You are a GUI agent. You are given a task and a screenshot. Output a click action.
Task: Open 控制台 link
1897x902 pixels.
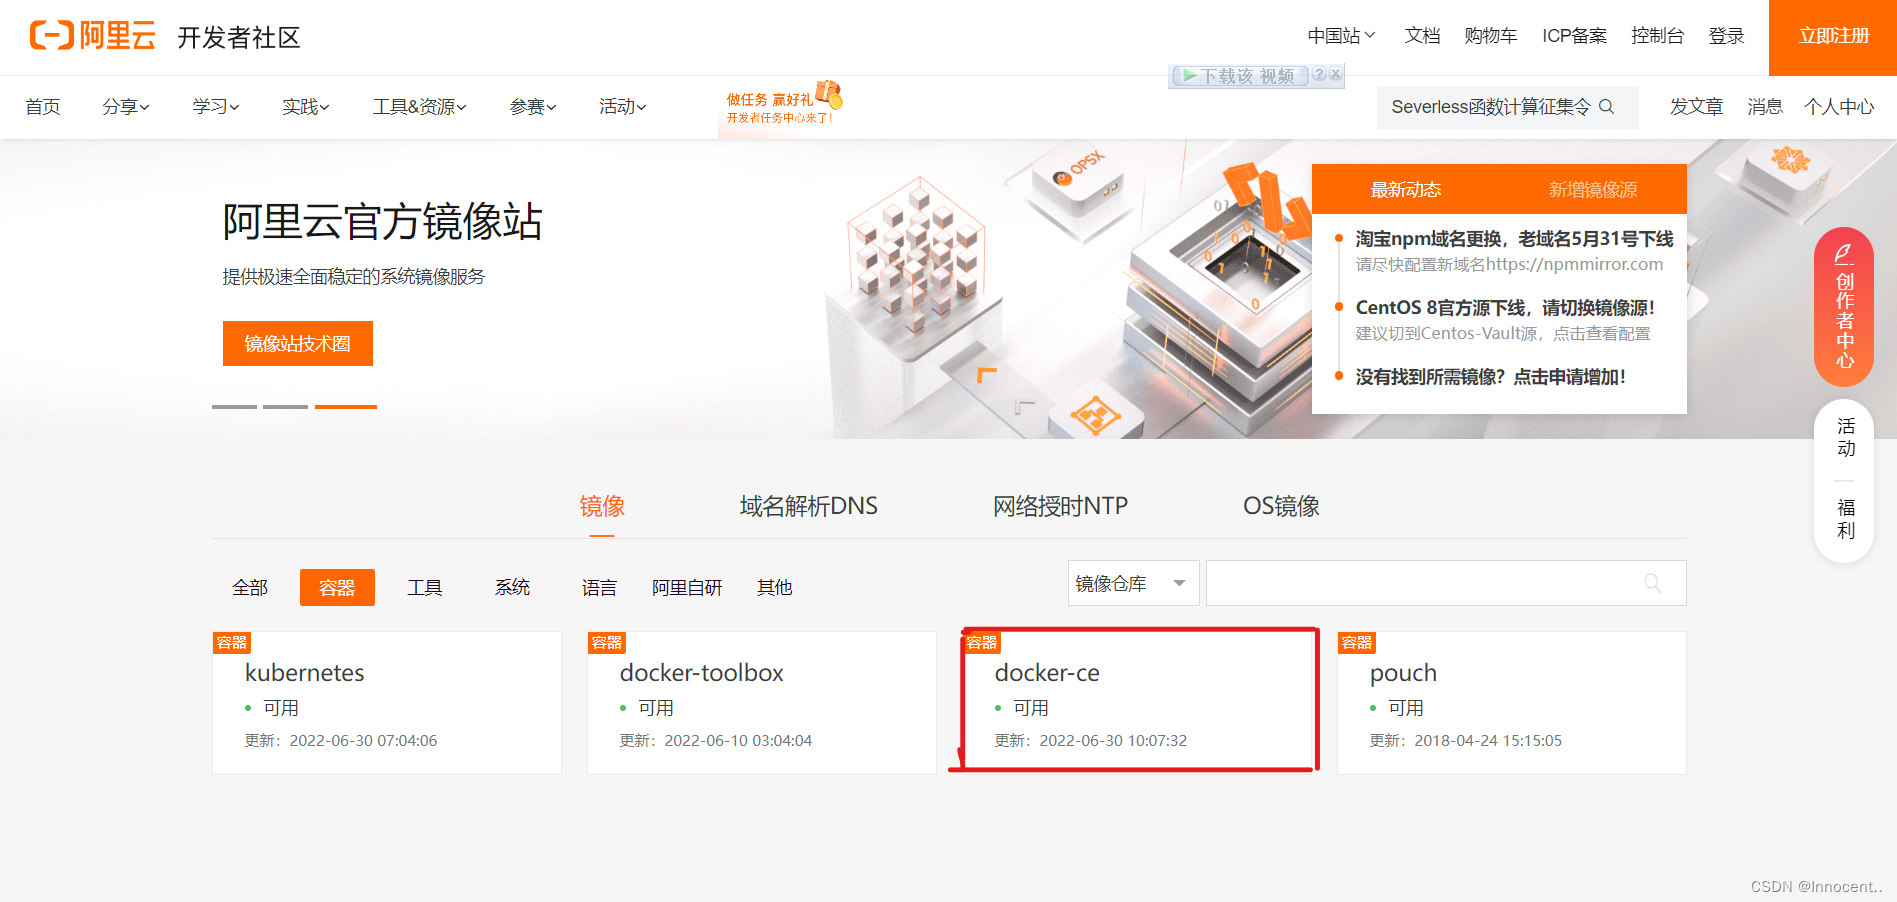(1657, 36)
